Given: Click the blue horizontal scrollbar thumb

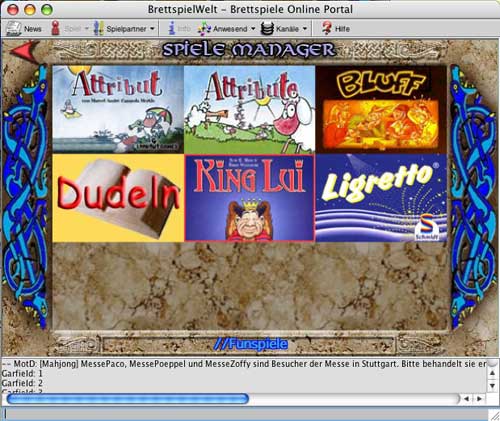Looking at the screenshot, I should pos(128,399).
